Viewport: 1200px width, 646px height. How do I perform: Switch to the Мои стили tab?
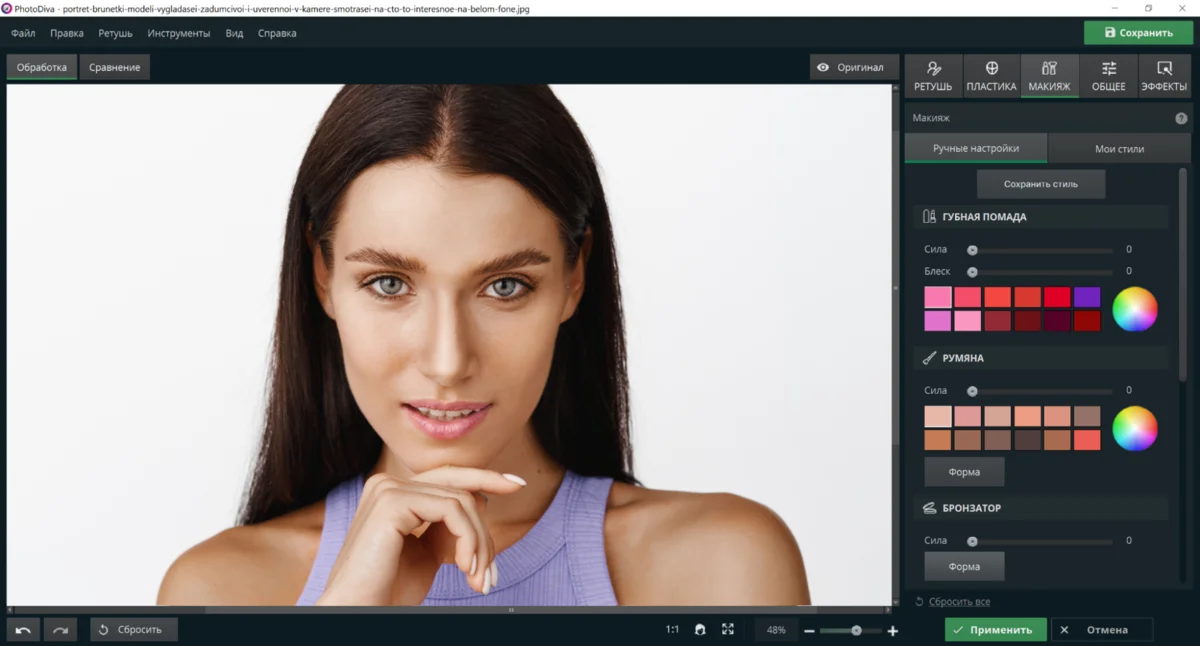1119,148
